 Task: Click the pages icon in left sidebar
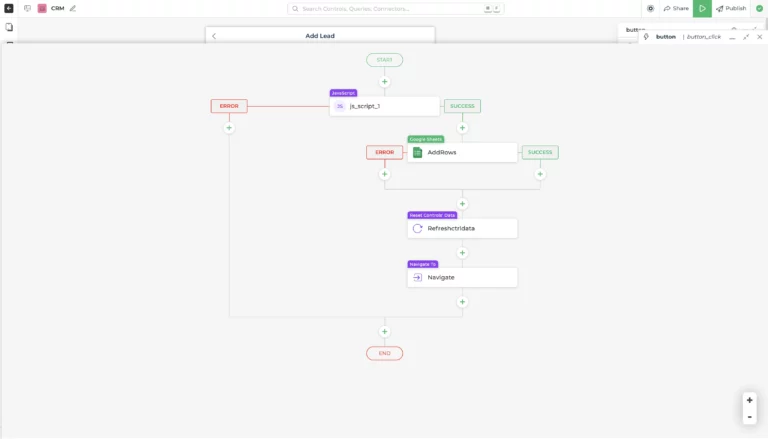9,27
